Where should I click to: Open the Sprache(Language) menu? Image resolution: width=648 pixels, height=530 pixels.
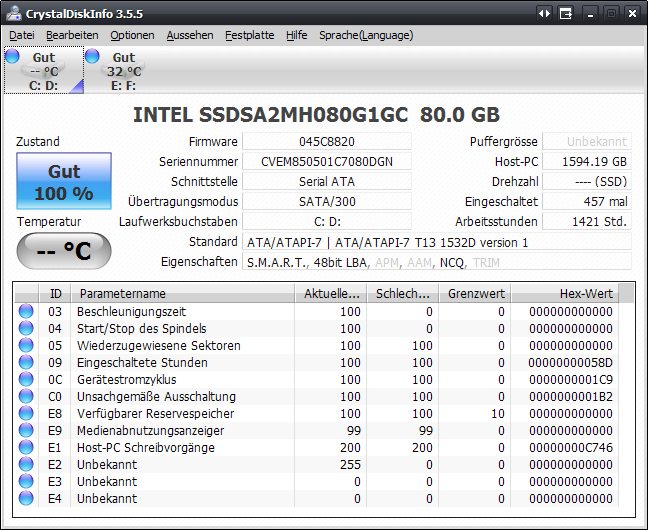click(x=366, y=36)
